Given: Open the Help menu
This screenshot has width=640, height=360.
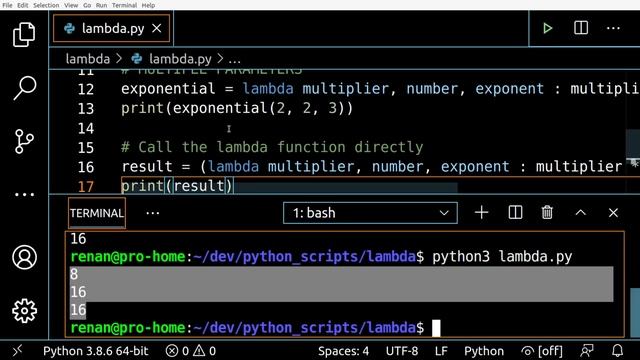Looking at the screenshot, I should click(x=148, y=5).
